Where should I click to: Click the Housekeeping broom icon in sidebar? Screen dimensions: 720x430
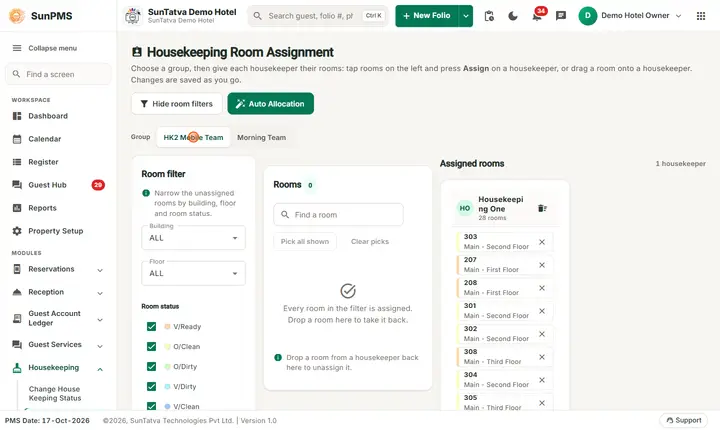click(x=17, y=368)
